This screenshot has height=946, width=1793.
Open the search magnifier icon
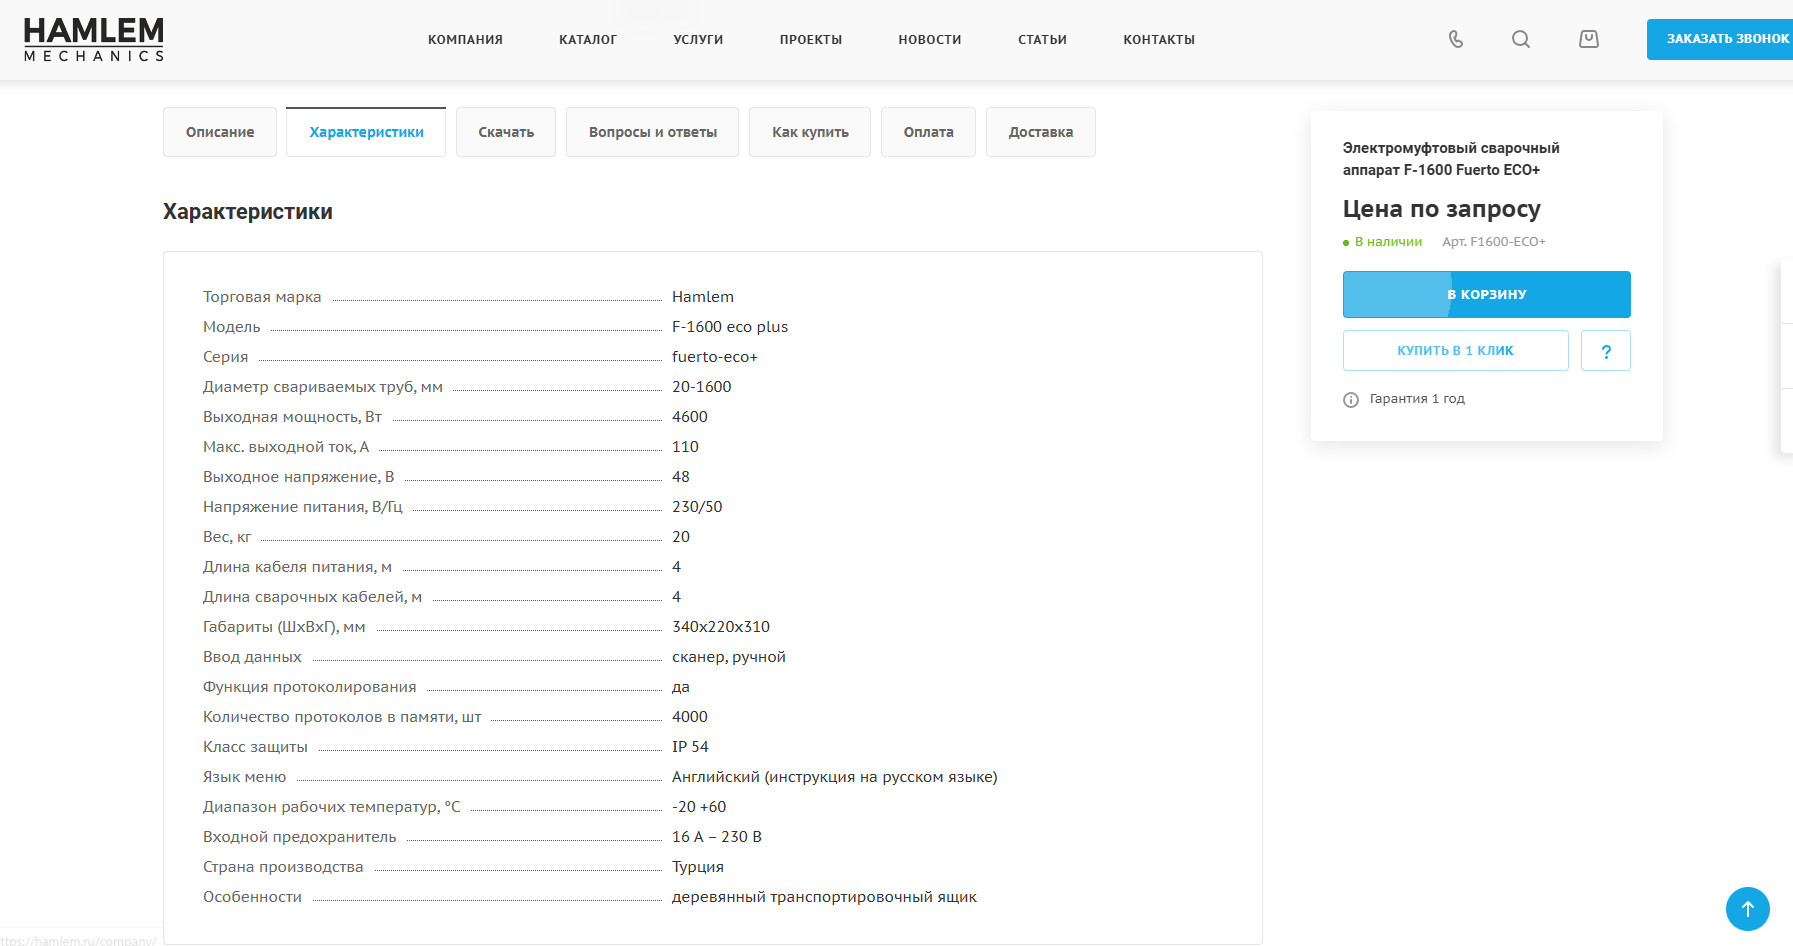coord(1521,39)
